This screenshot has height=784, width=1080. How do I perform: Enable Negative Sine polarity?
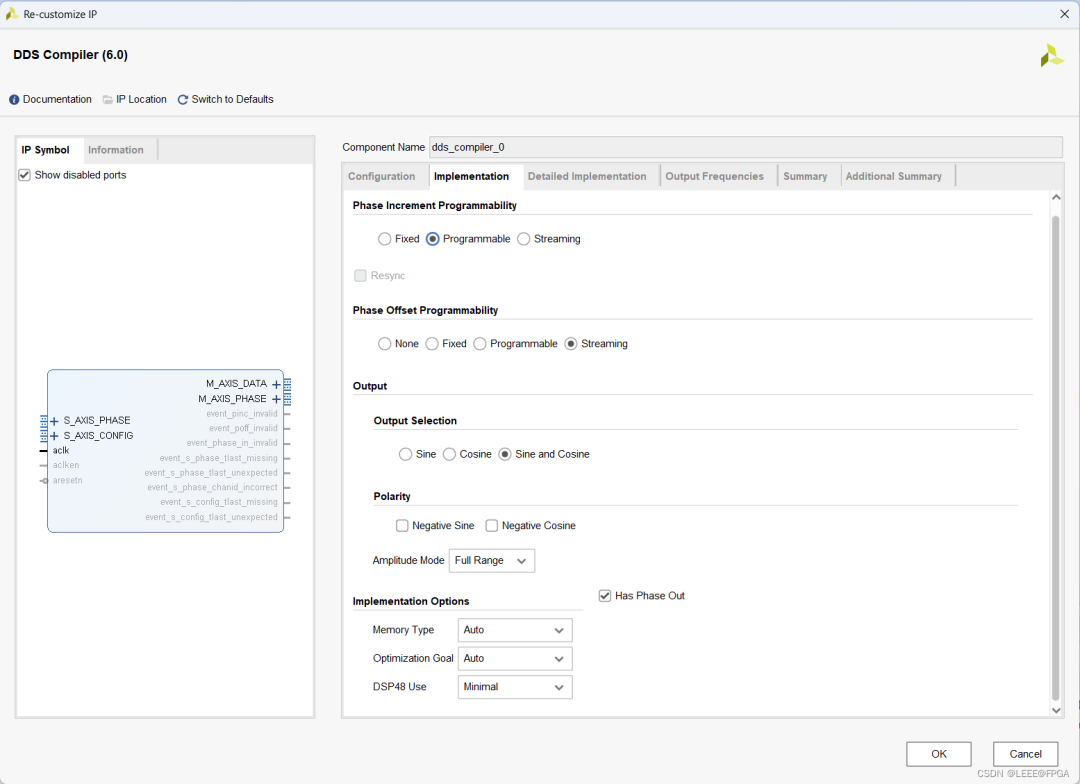(402, 526)
